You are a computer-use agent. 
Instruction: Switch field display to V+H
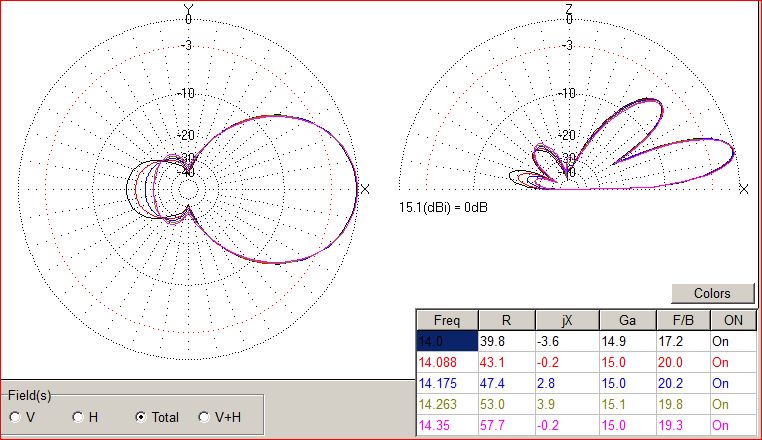click(x=204, y=417)
